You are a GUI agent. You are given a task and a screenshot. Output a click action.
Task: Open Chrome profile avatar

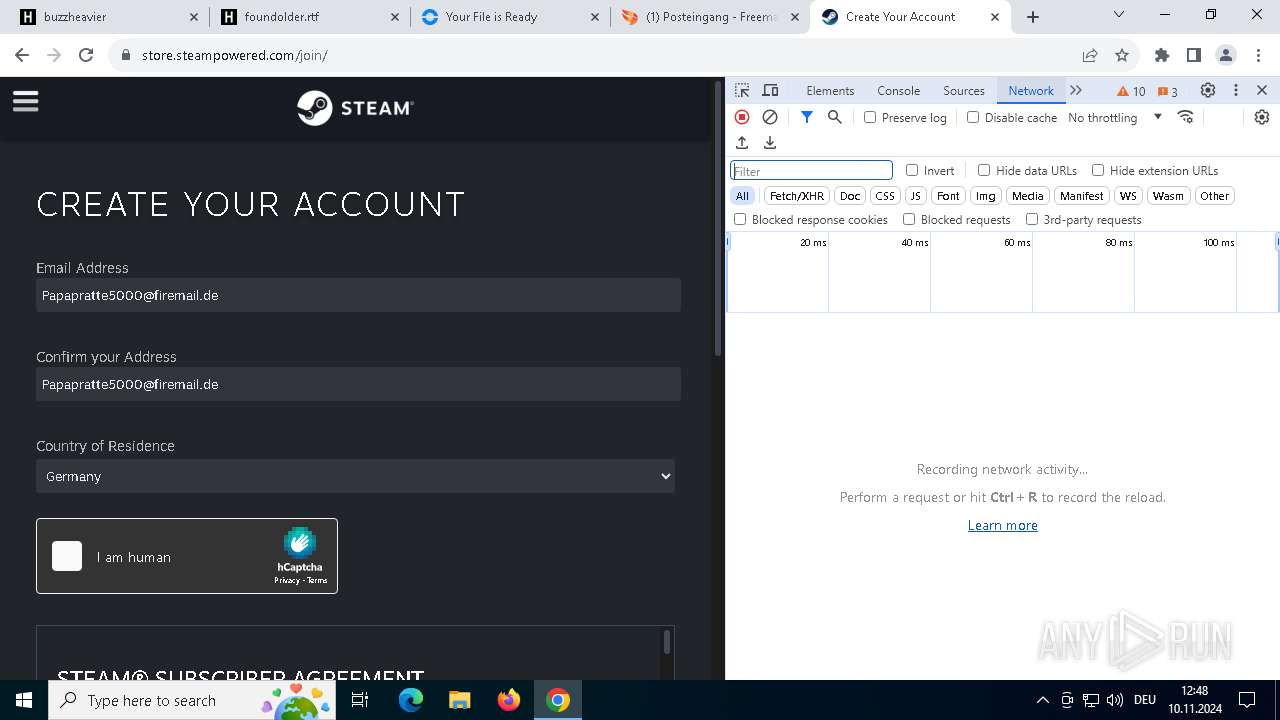[1226, 55]
